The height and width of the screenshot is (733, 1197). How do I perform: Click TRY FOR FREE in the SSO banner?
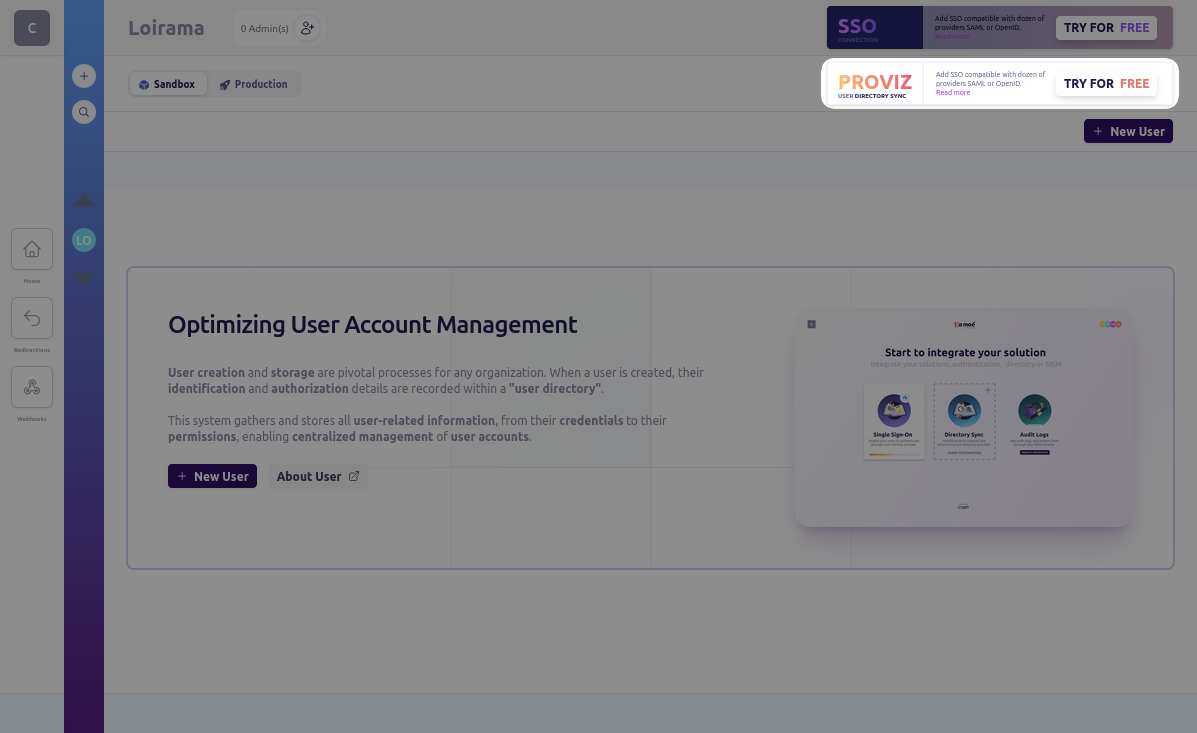pos(1106,28)
